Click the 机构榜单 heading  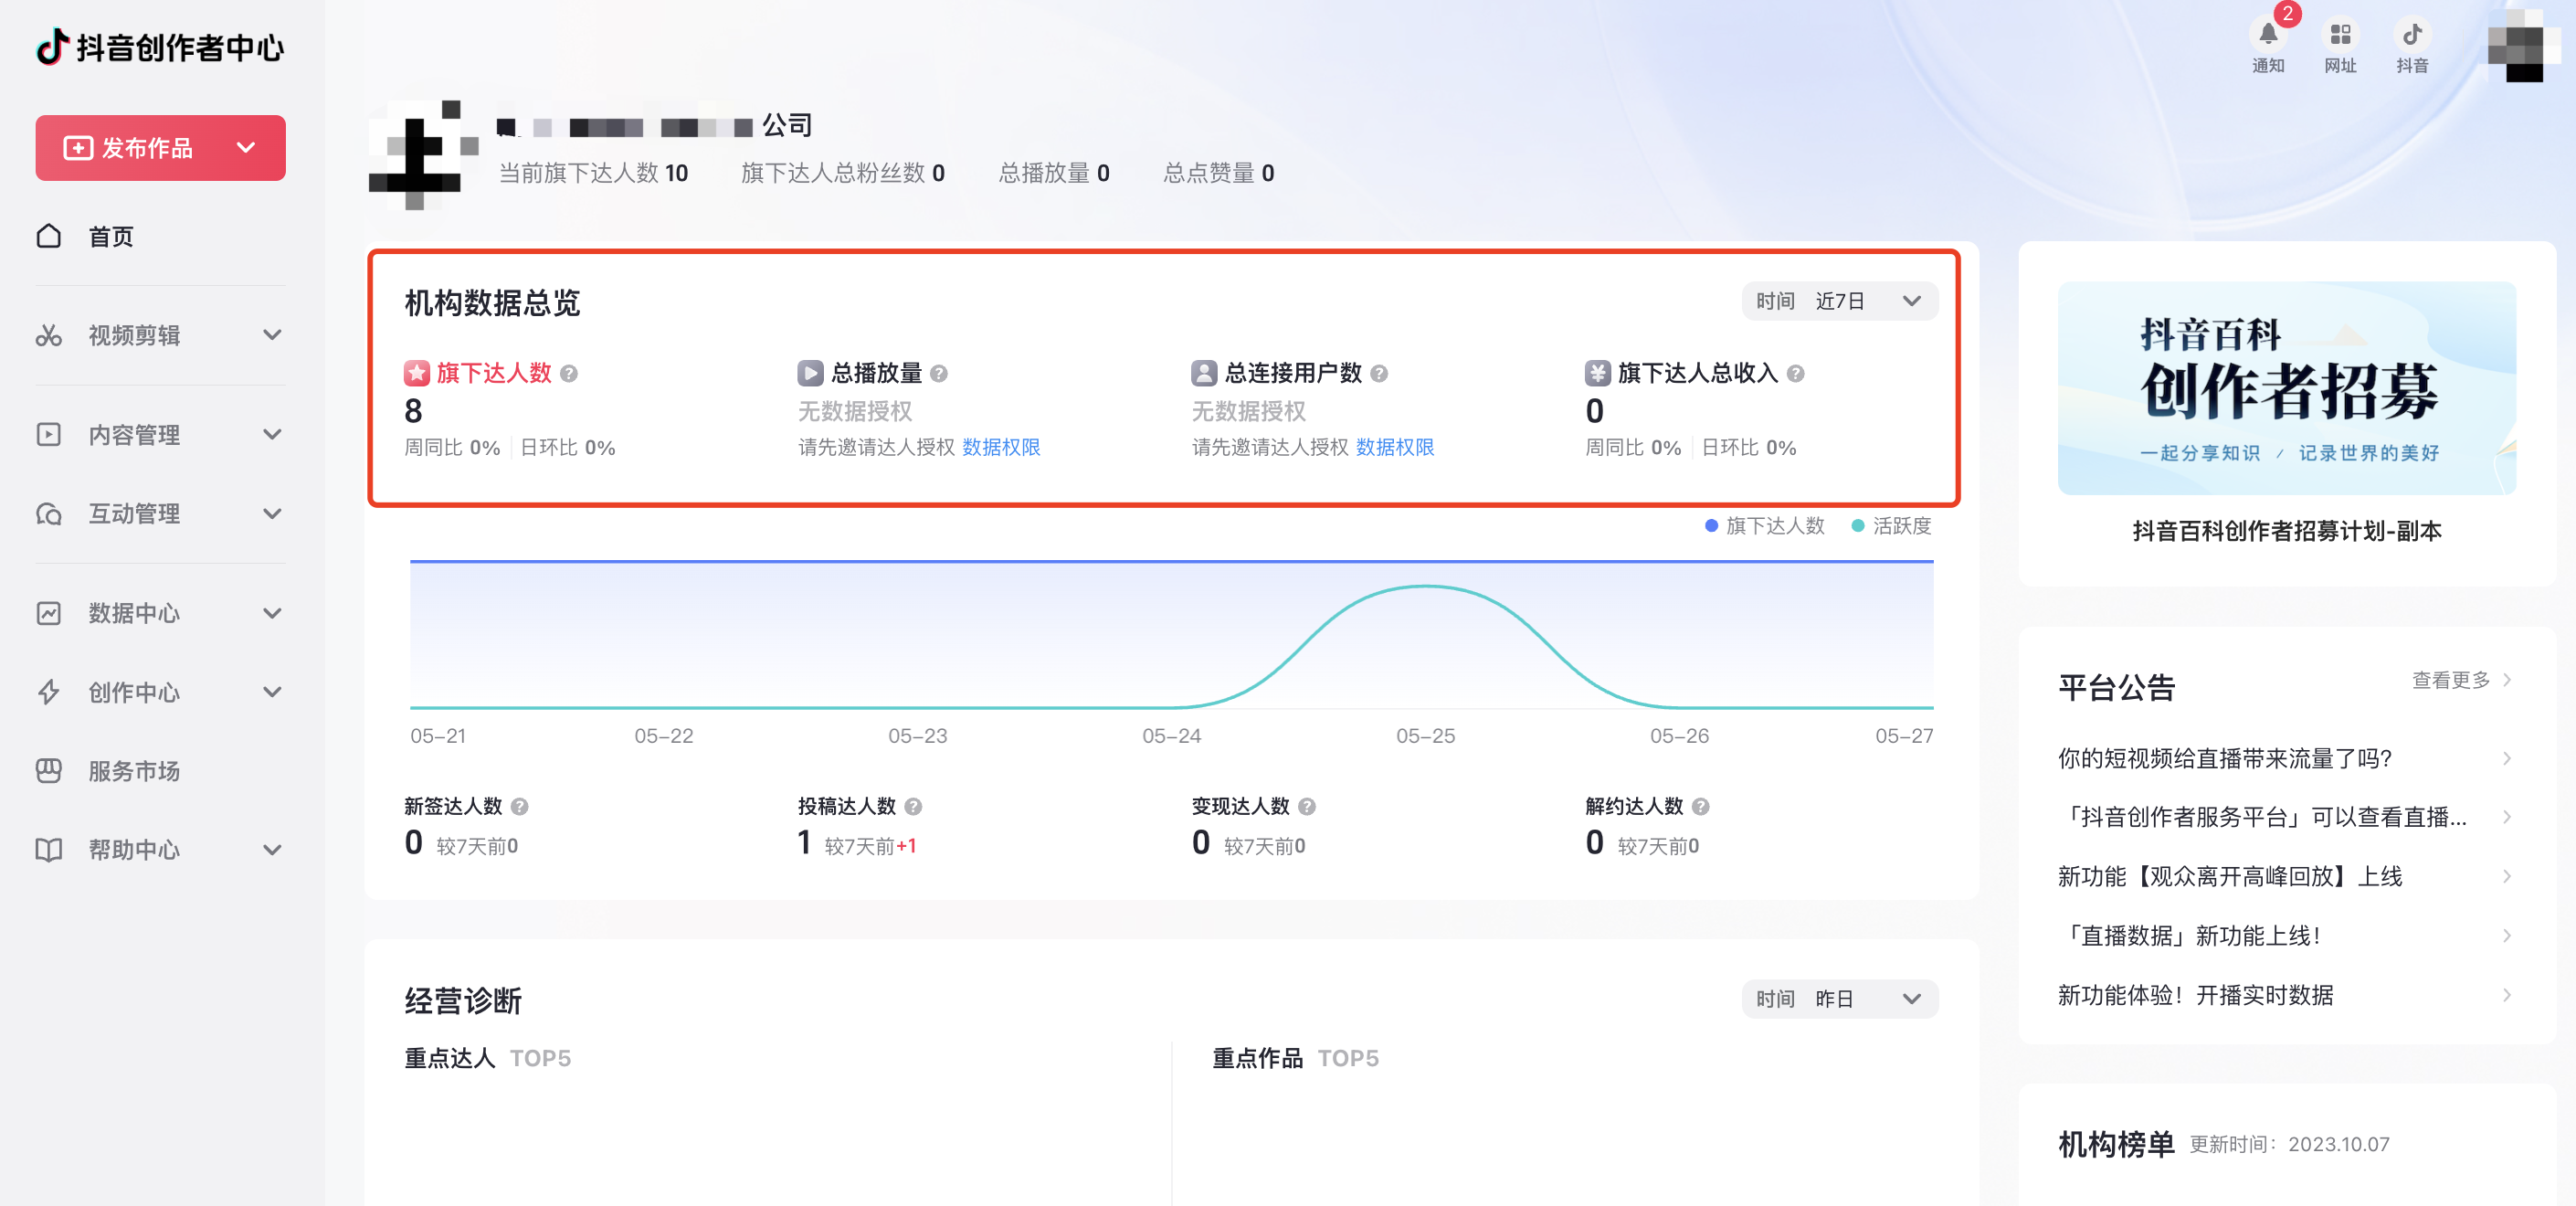point(2116,1144)
